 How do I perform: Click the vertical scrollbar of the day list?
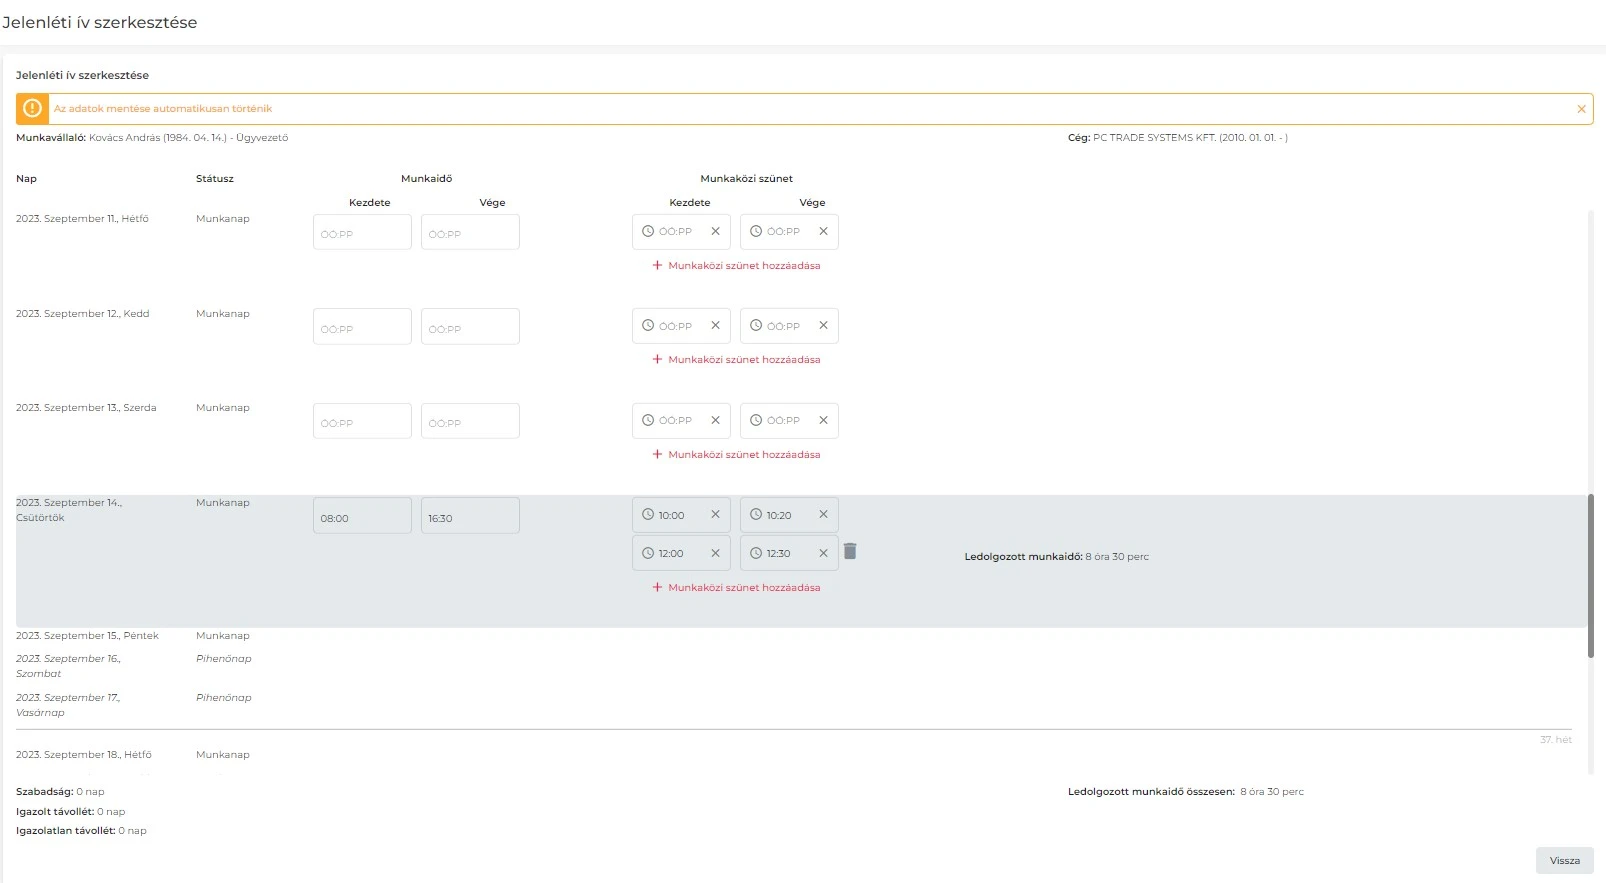1590,575
